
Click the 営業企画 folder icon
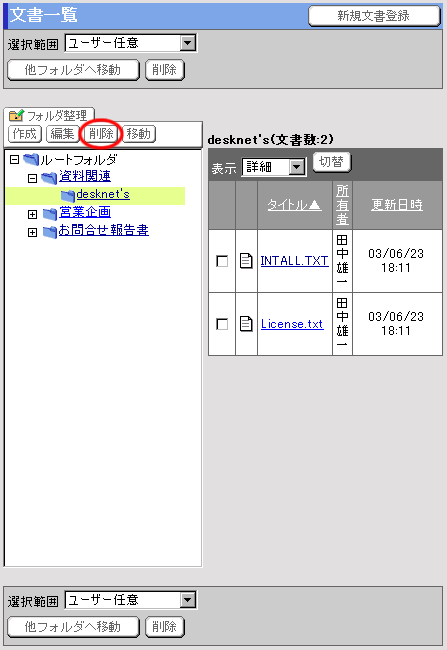[x=50, y=214]
